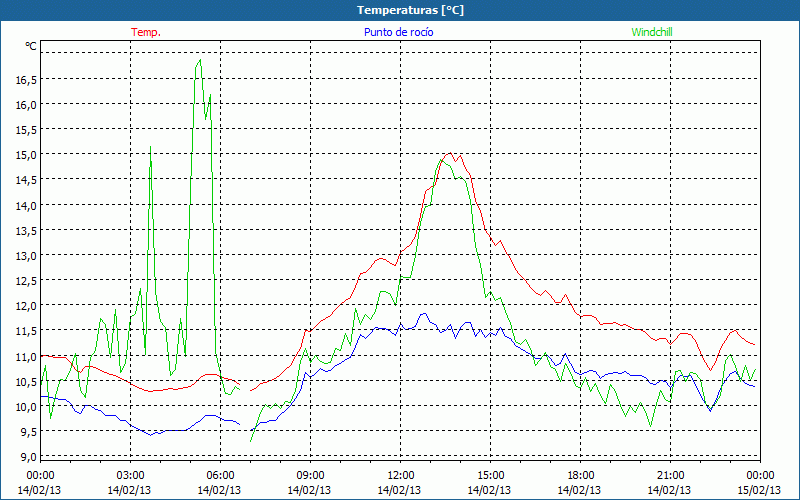The image size is (800, 500).
Task: Click the 09:00 time label
Action: 310,475
